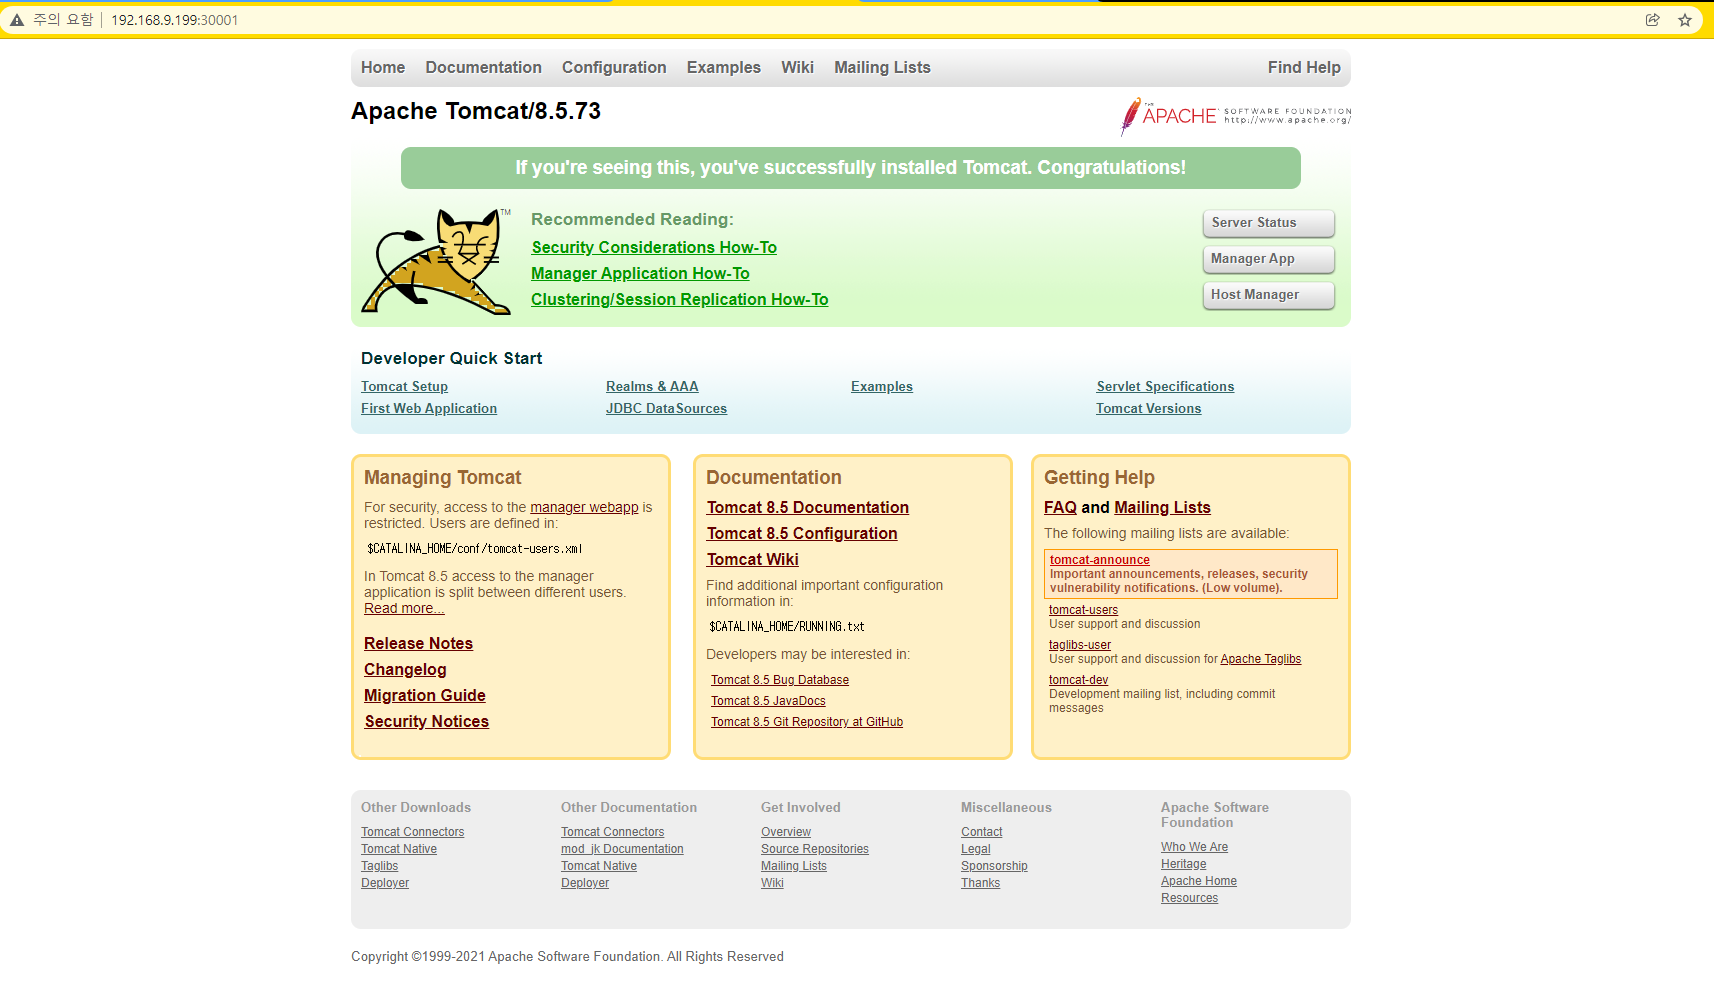The image size is (1714, 1005).
Task: Open Tomcat 8.5 Configuration link
Action: (802, 534)
